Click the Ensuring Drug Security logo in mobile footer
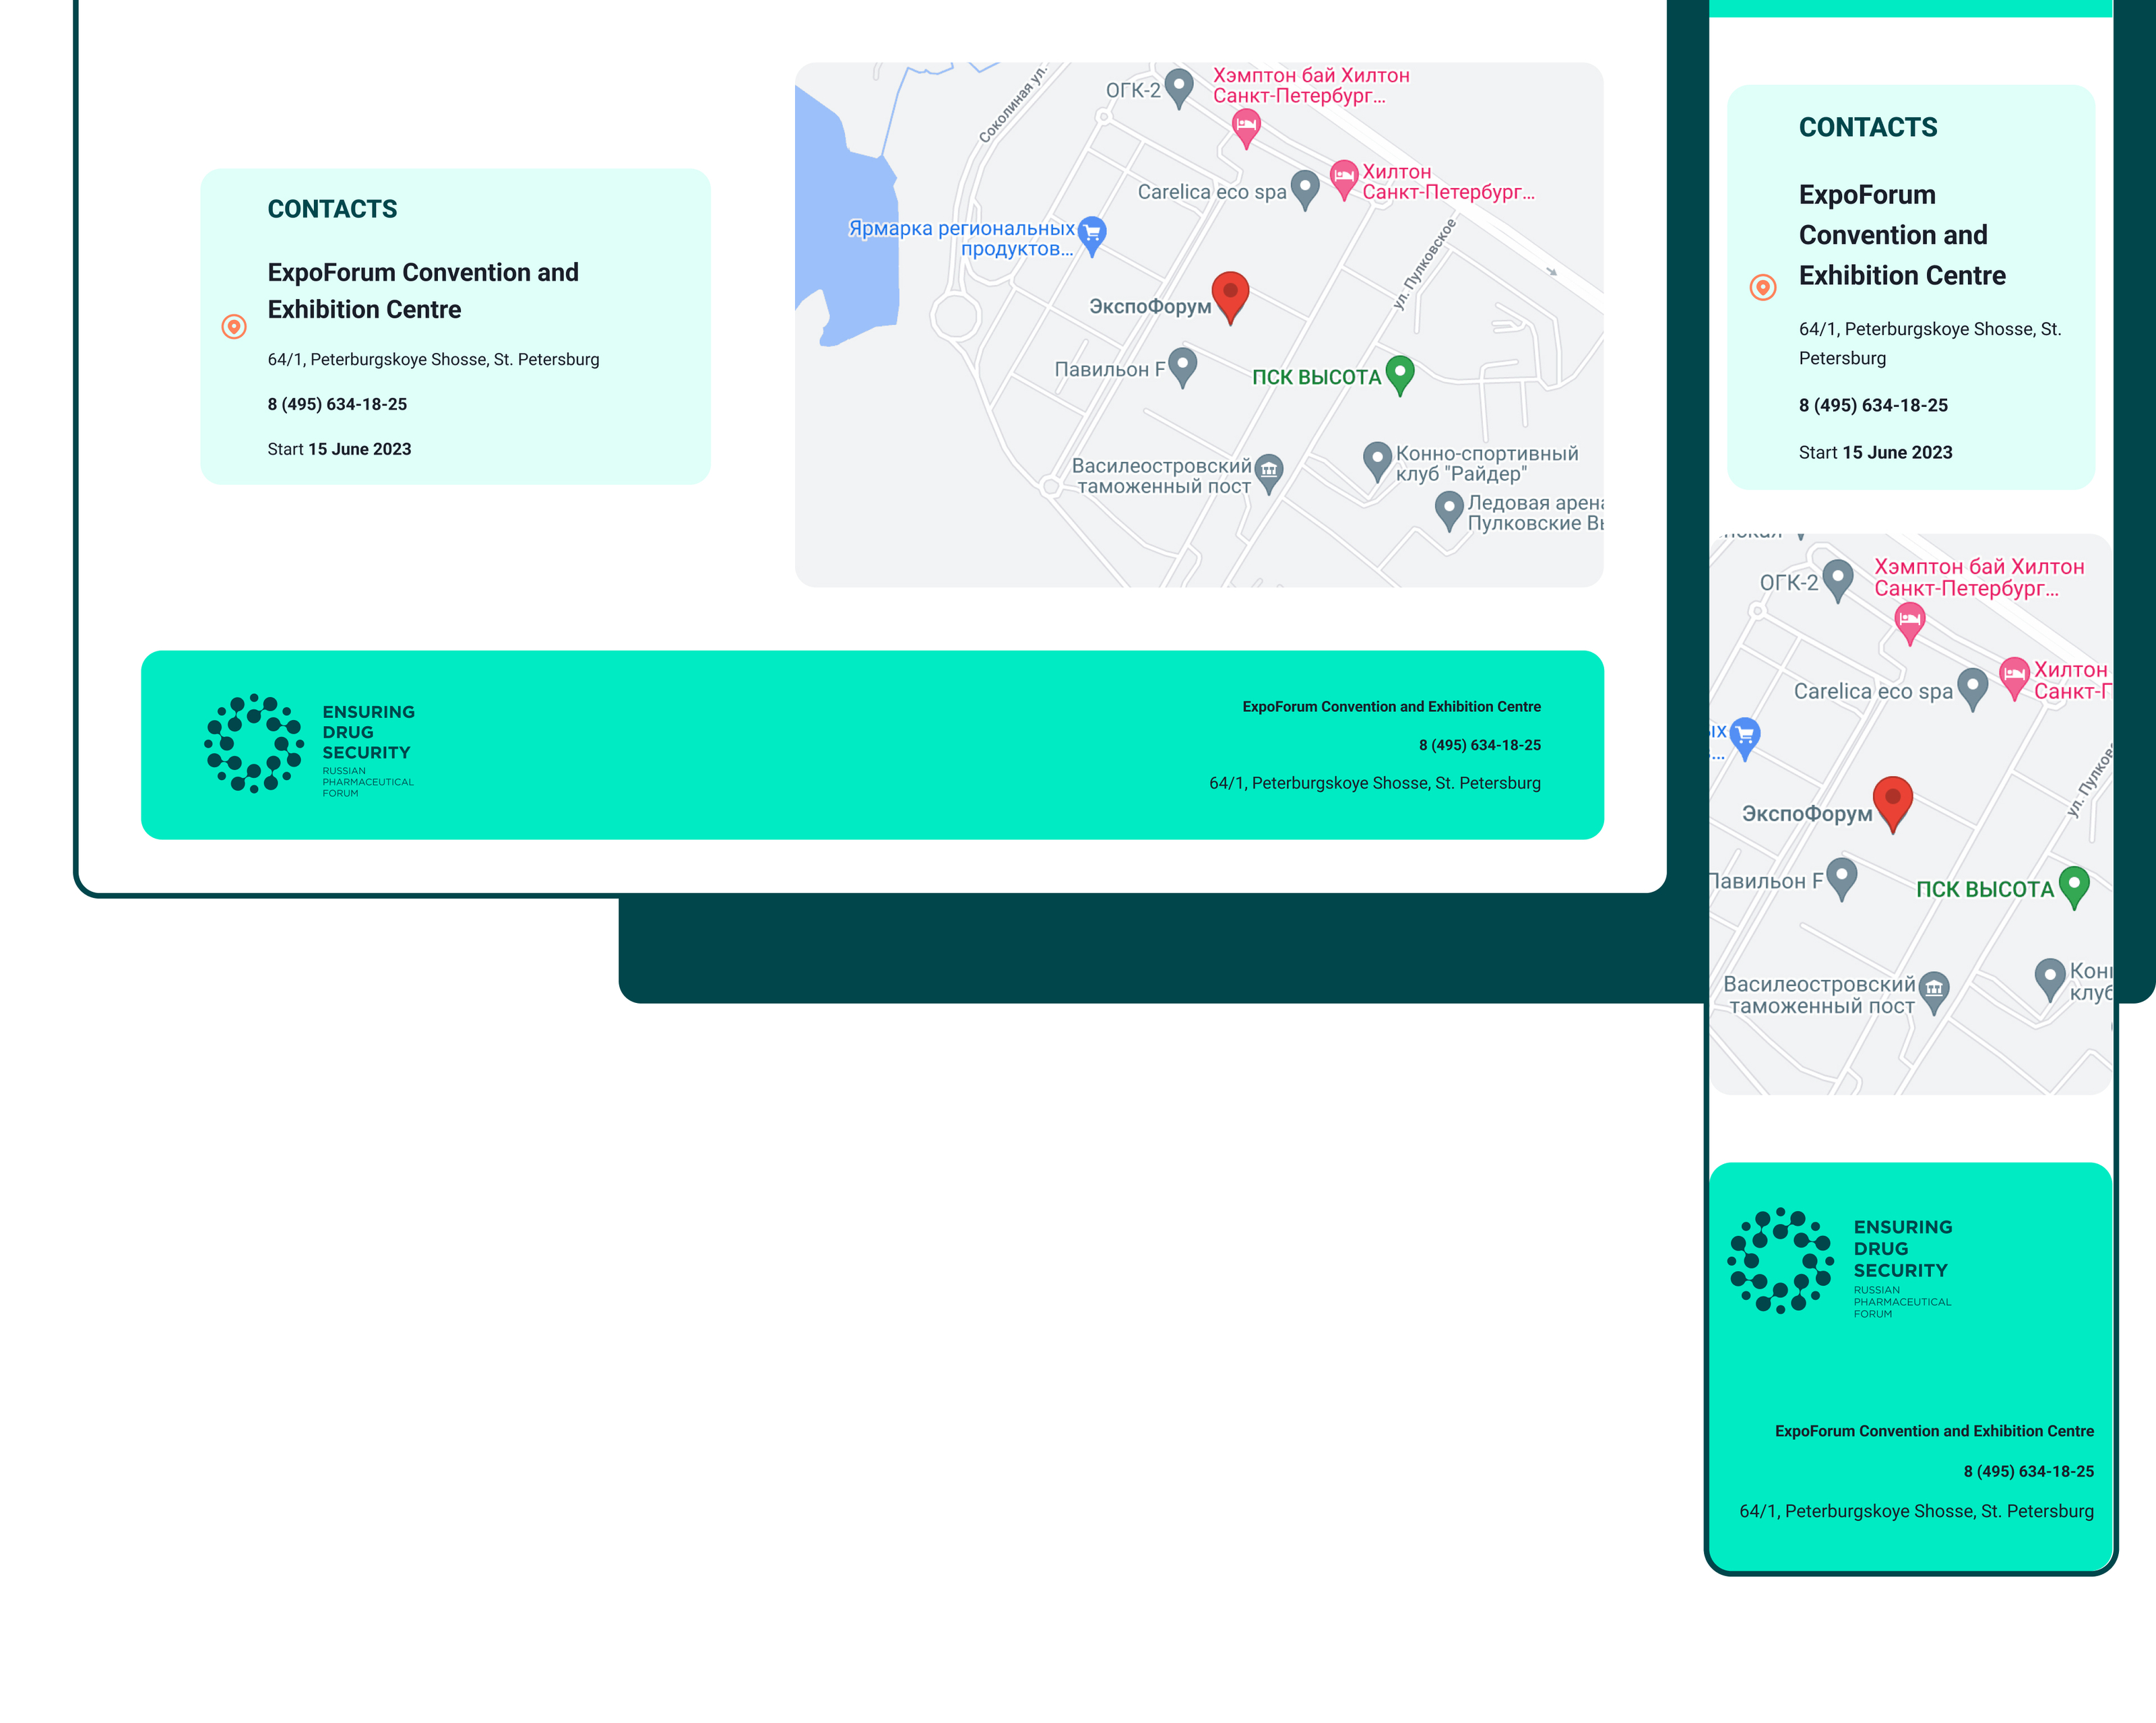2156x1723 pixels. pos(1840,1262)
